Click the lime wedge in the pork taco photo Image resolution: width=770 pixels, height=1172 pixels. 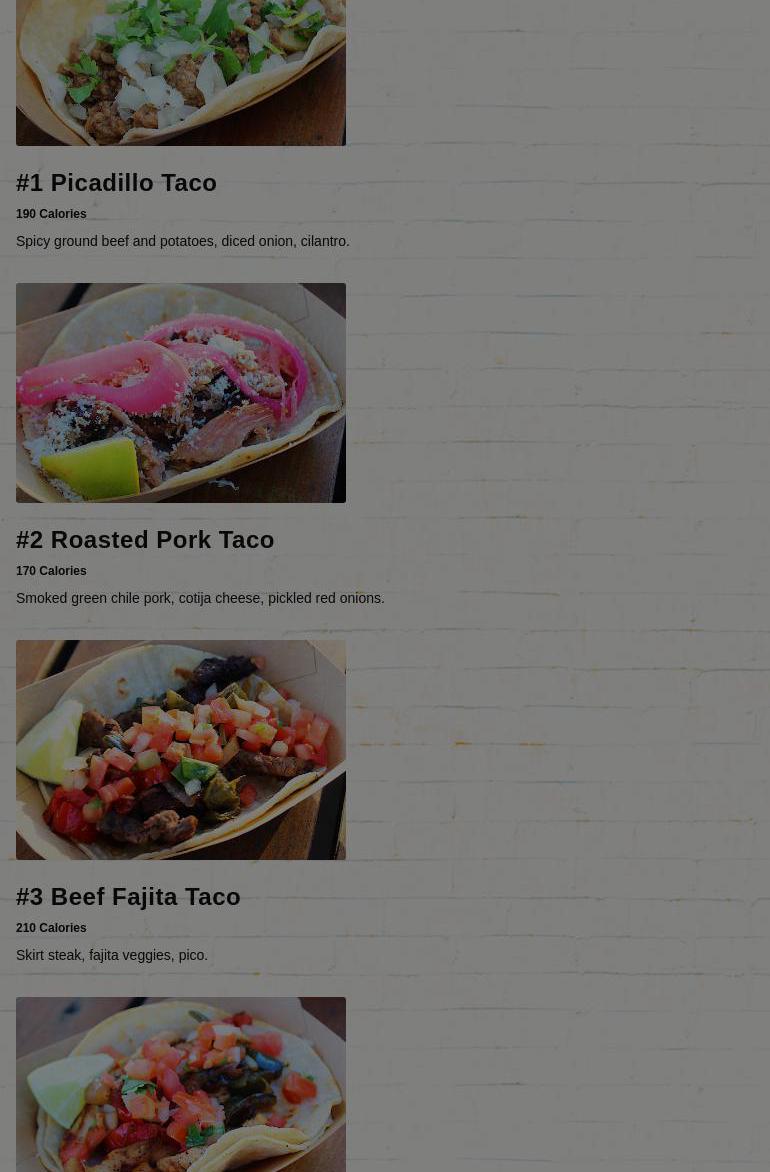(93, 469)
